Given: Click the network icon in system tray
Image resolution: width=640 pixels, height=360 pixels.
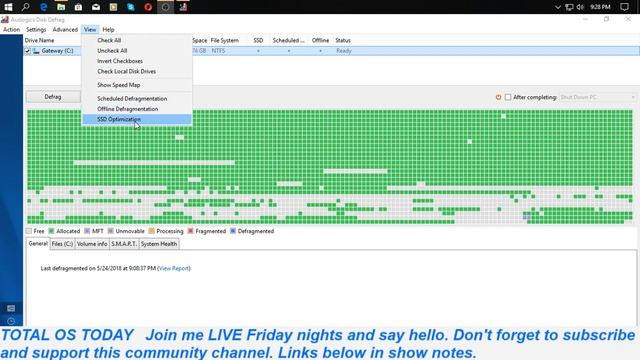Looking at the screenshot, I should (569, 7).
